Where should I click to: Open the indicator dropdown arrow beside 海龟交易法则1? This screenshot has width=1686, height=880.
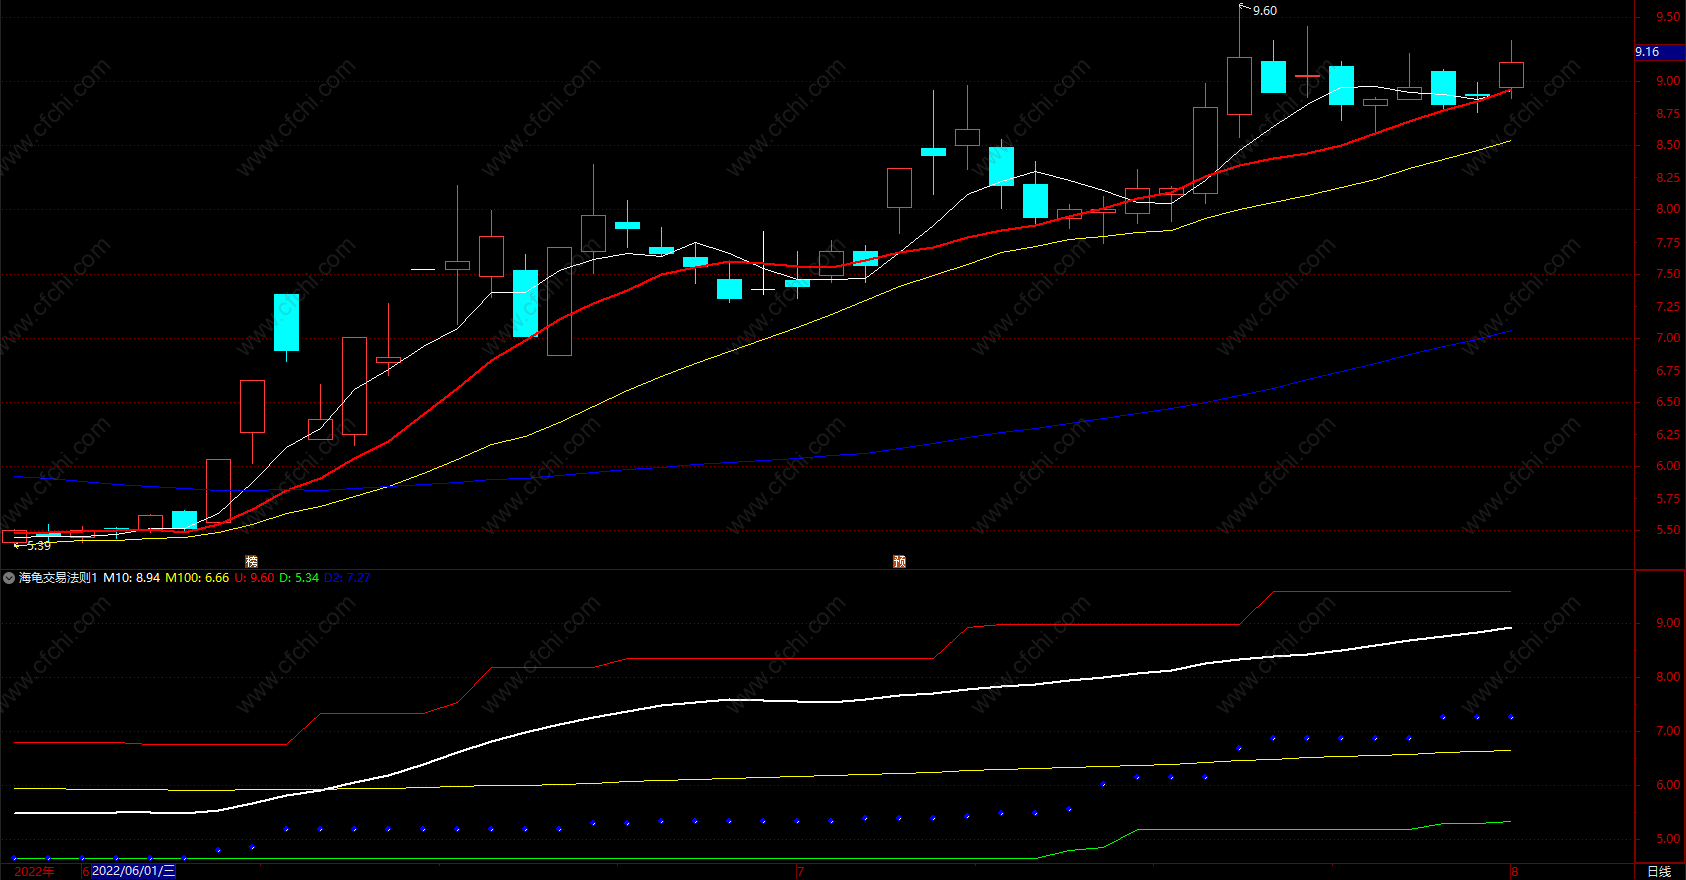point(9,578)
